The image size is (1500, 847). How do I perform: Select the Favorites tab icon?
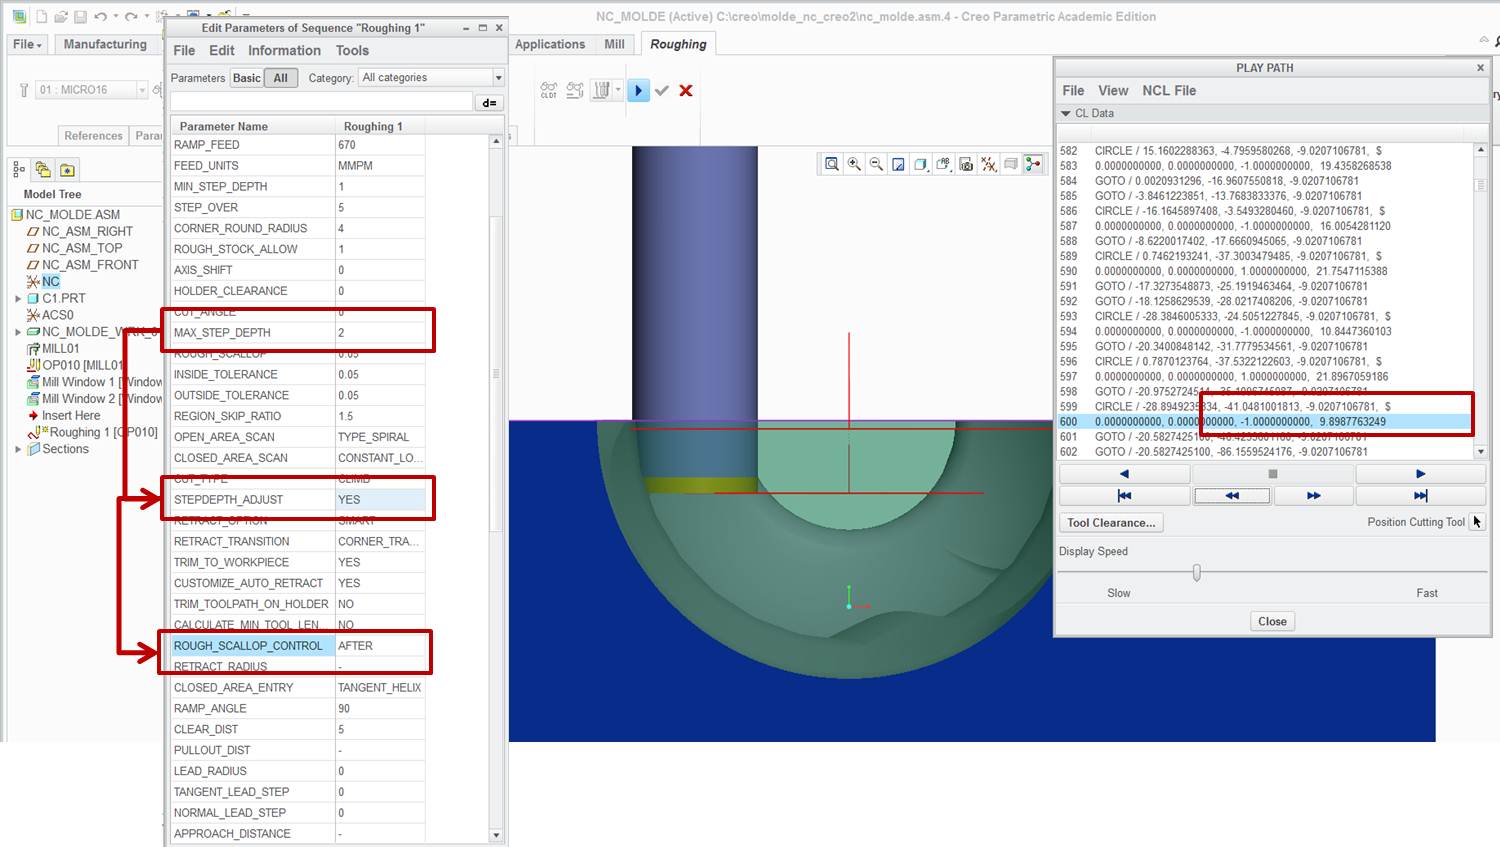[67, 169]
